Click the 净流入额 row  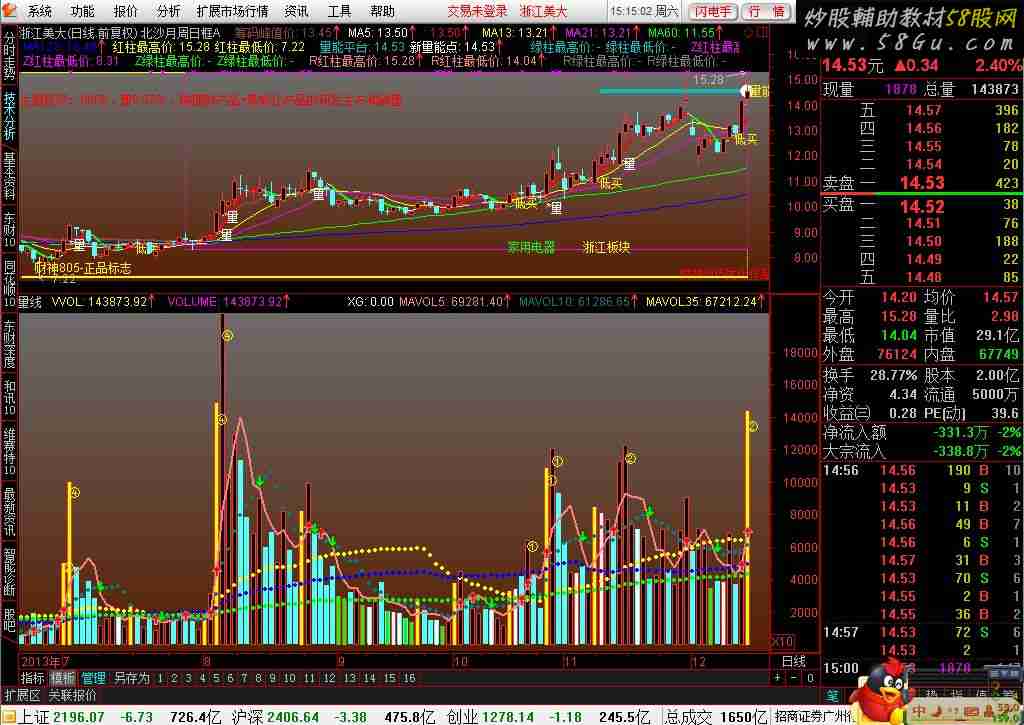[x=921, y=432]
